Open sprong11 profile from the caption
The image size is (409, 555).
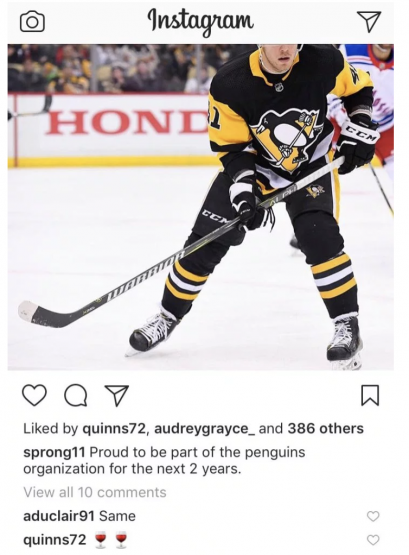pyautogui.click(x=54, y=452)
